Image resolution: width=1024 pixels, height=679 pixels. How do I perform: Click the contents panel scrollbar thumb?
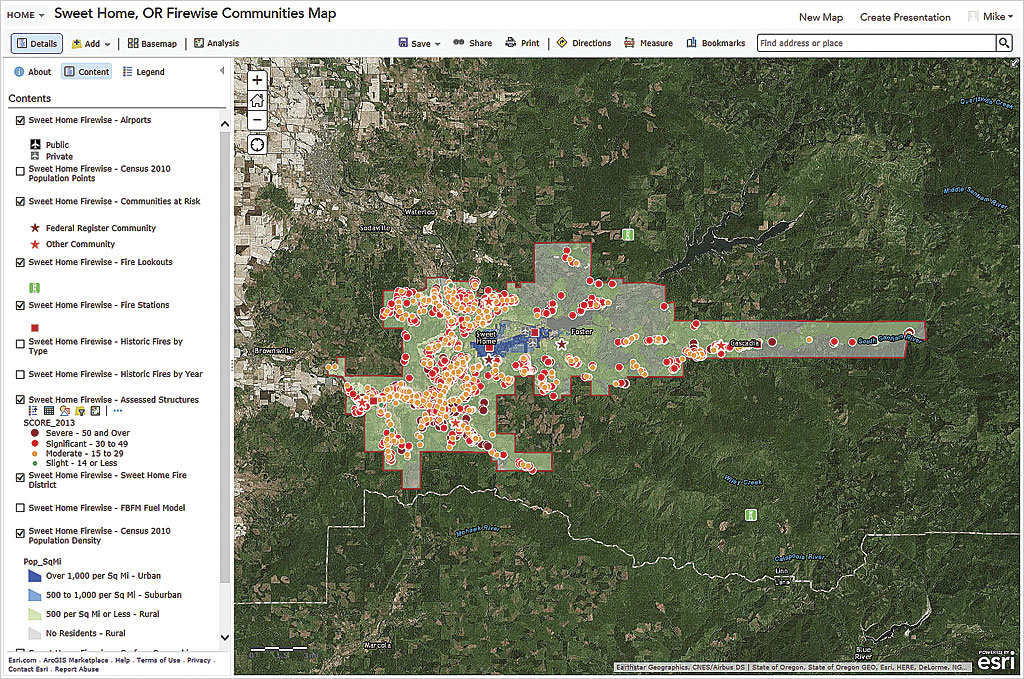click(225, 356)
